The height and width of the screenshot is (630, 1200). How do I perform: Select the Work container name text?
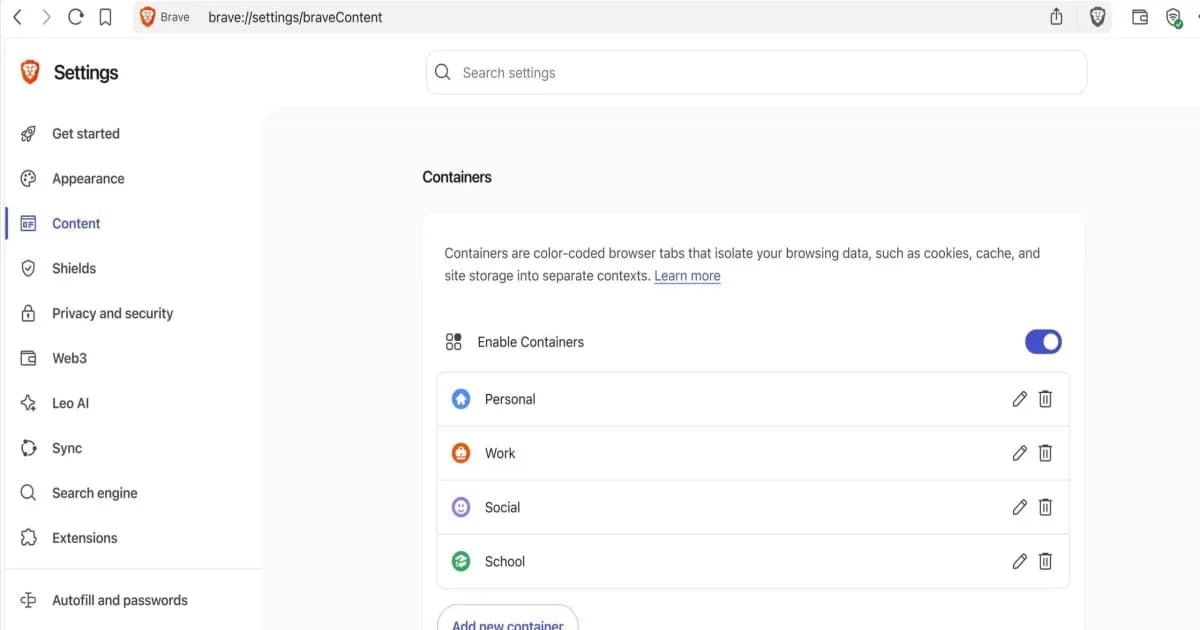point(500,453)
